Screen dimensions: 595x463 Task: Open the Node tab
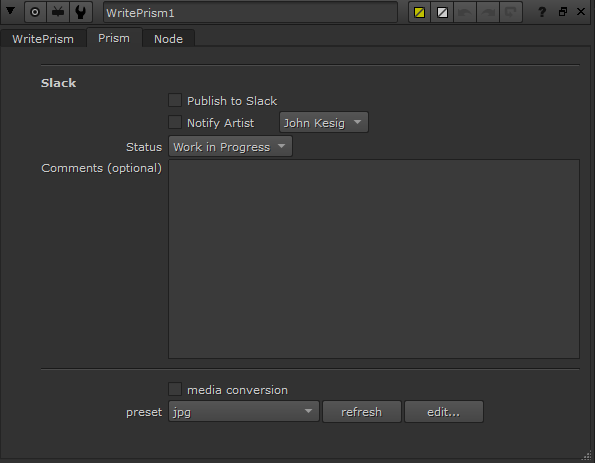click(x=168, y=39)
